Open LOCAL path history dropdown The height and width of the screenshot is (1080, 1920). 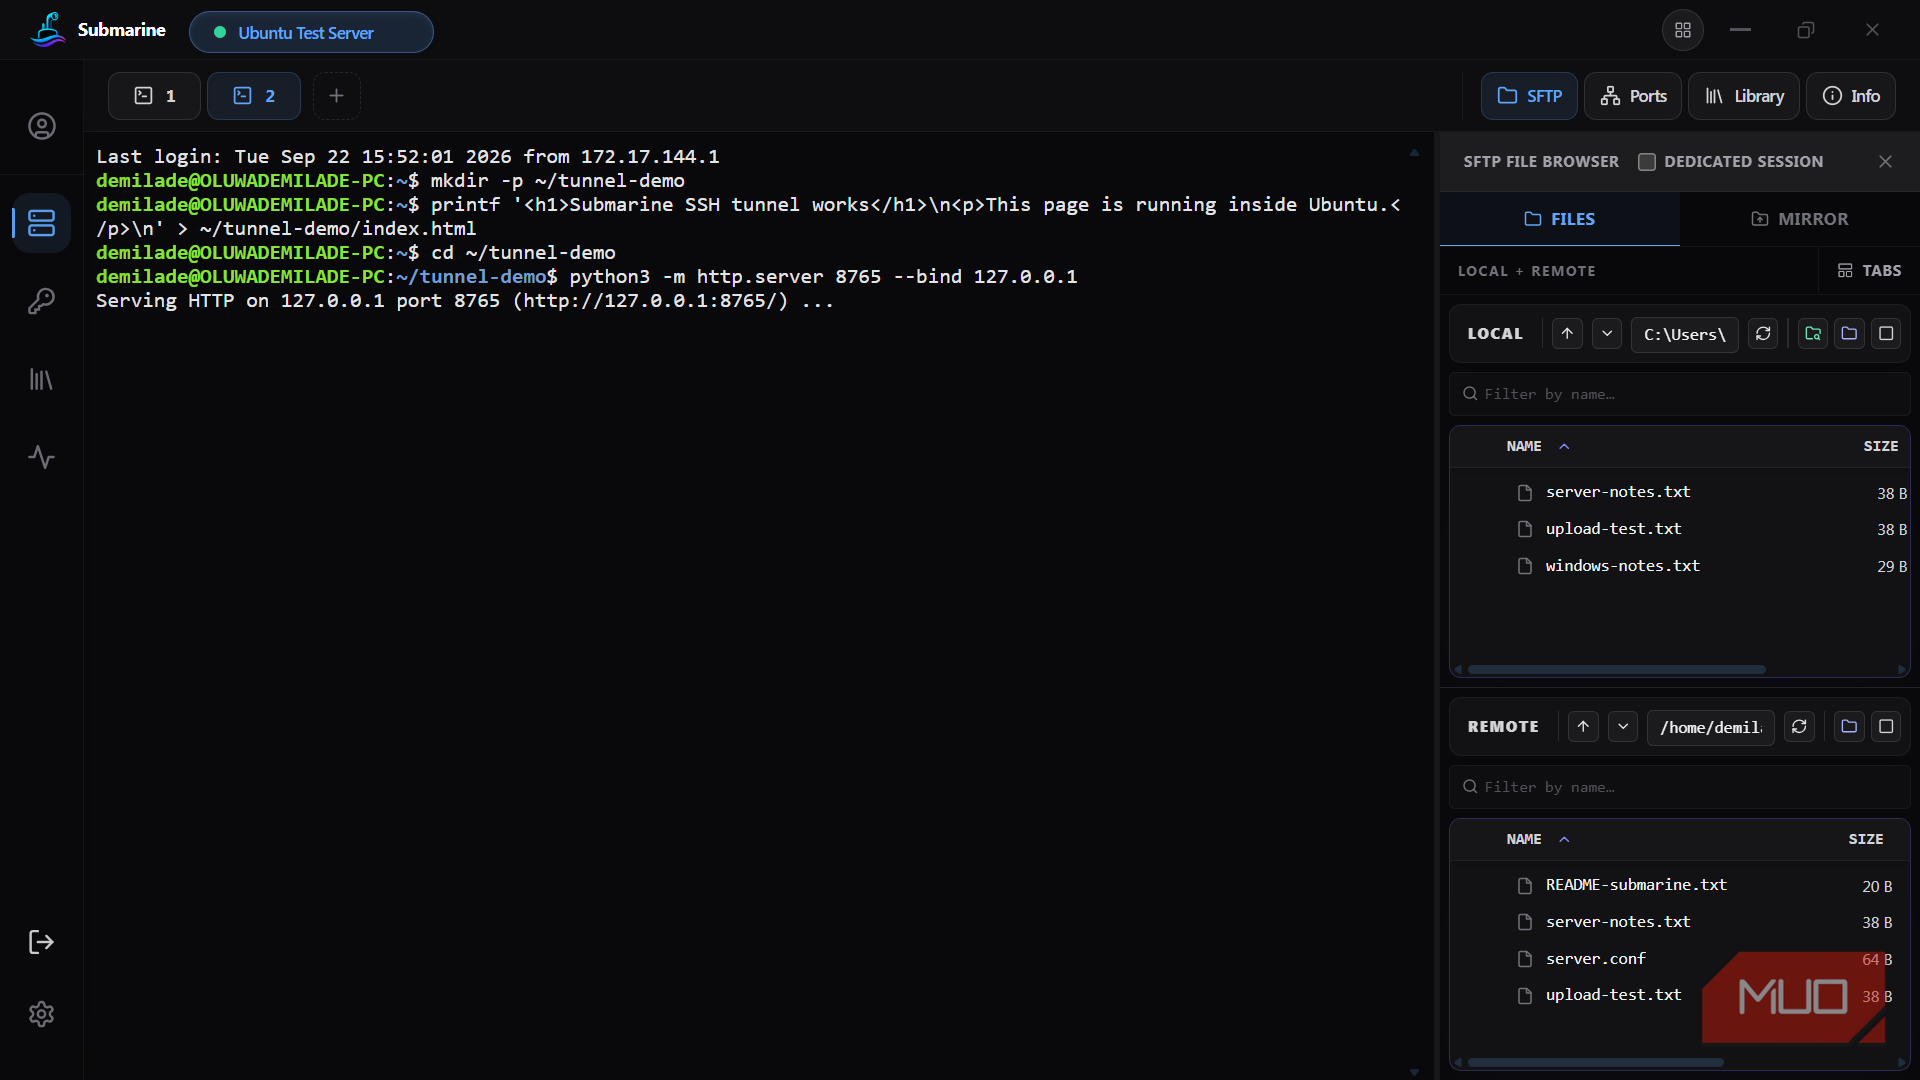[x=1607, y=333]
